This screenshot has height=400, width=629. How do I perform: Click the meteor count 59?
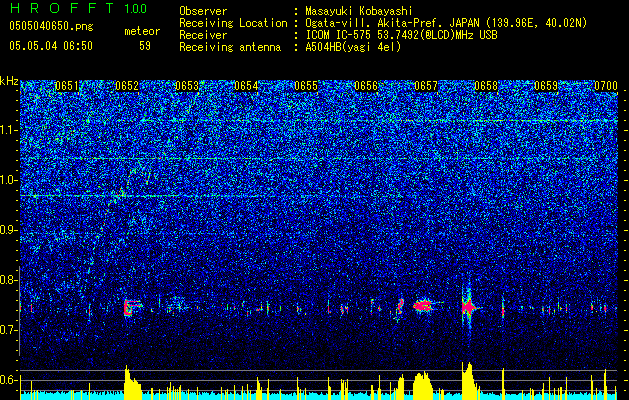tap(145, 46)
